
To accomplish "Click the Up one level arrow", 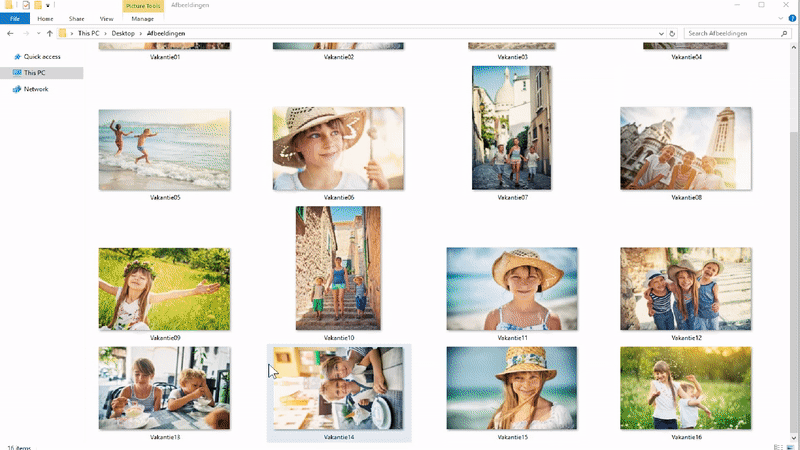I will click(x=49, y=33).
